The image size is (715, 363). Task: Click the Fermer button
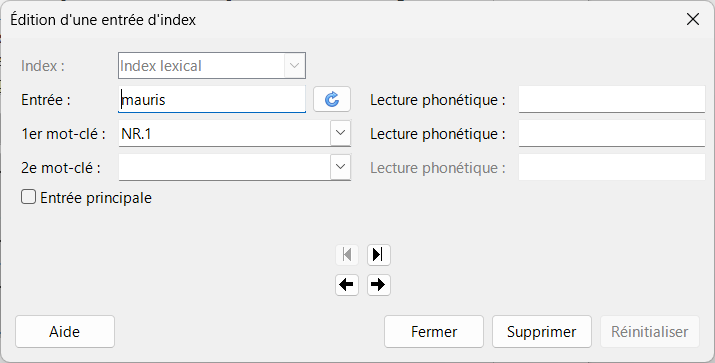434,332
